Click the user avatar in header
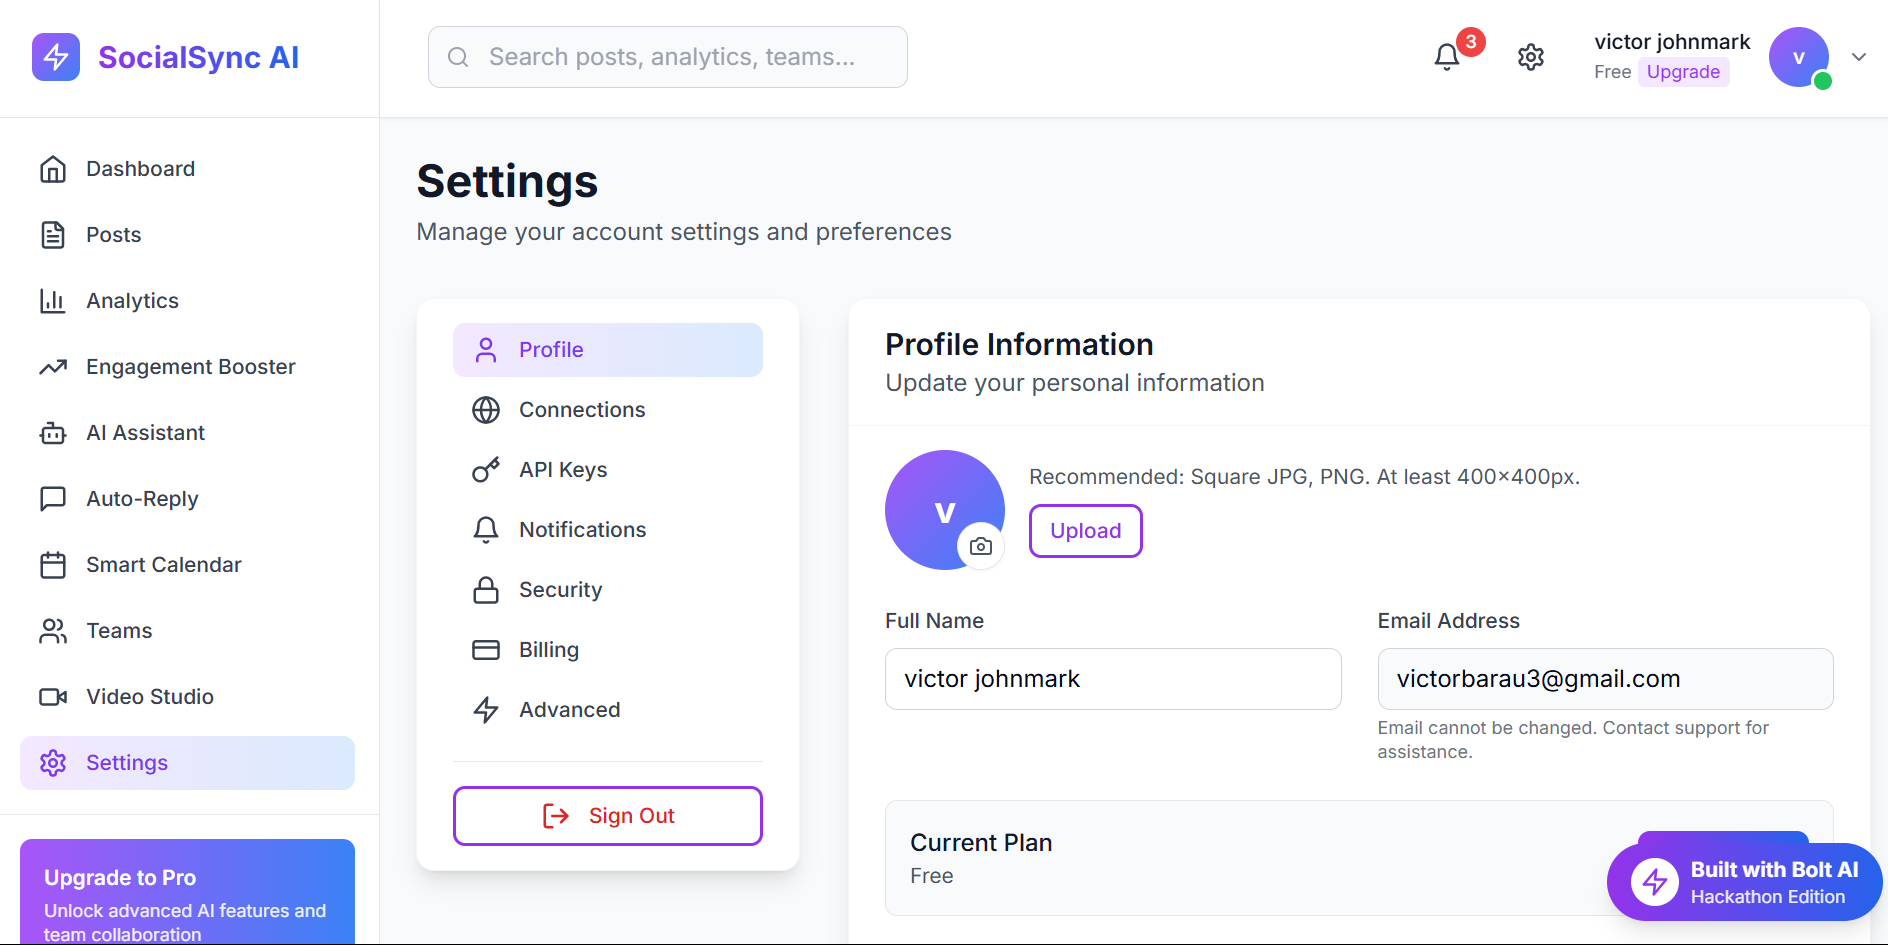1888x945 pixels. point(1798,57)
